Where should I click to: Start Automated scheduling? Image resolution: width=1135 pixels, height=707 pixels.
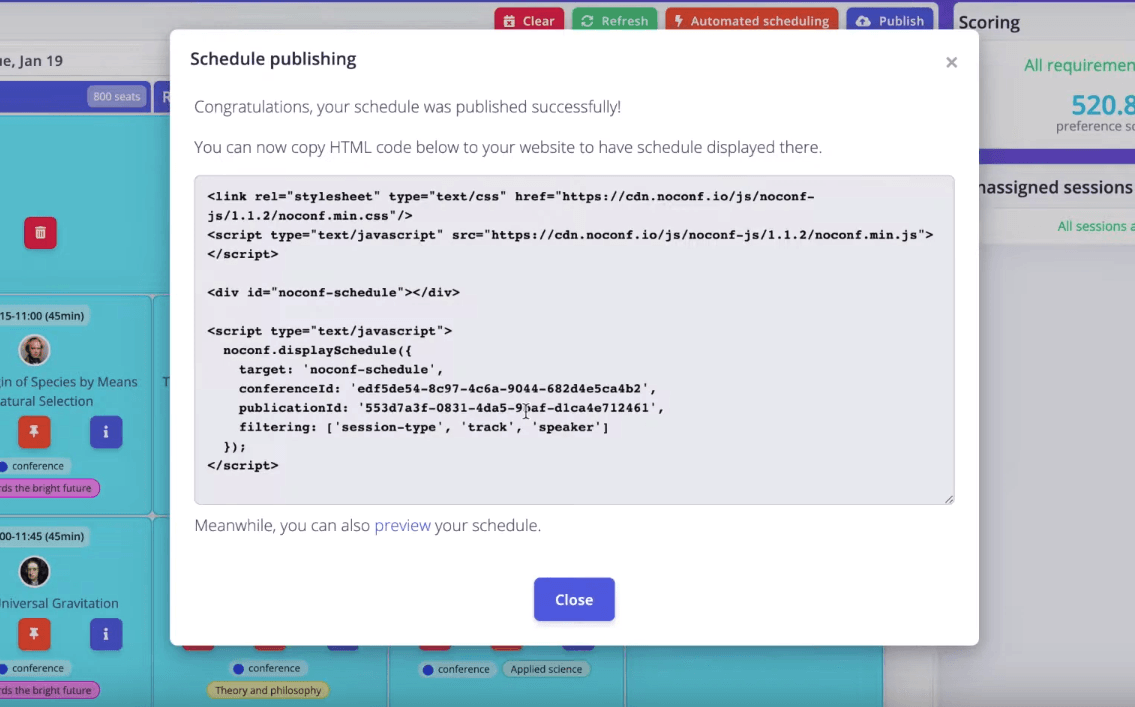(x=751, y=20)
